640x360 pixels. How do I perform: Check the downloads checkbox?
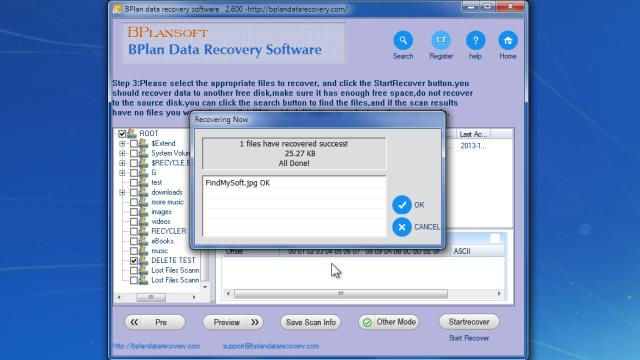134,192
